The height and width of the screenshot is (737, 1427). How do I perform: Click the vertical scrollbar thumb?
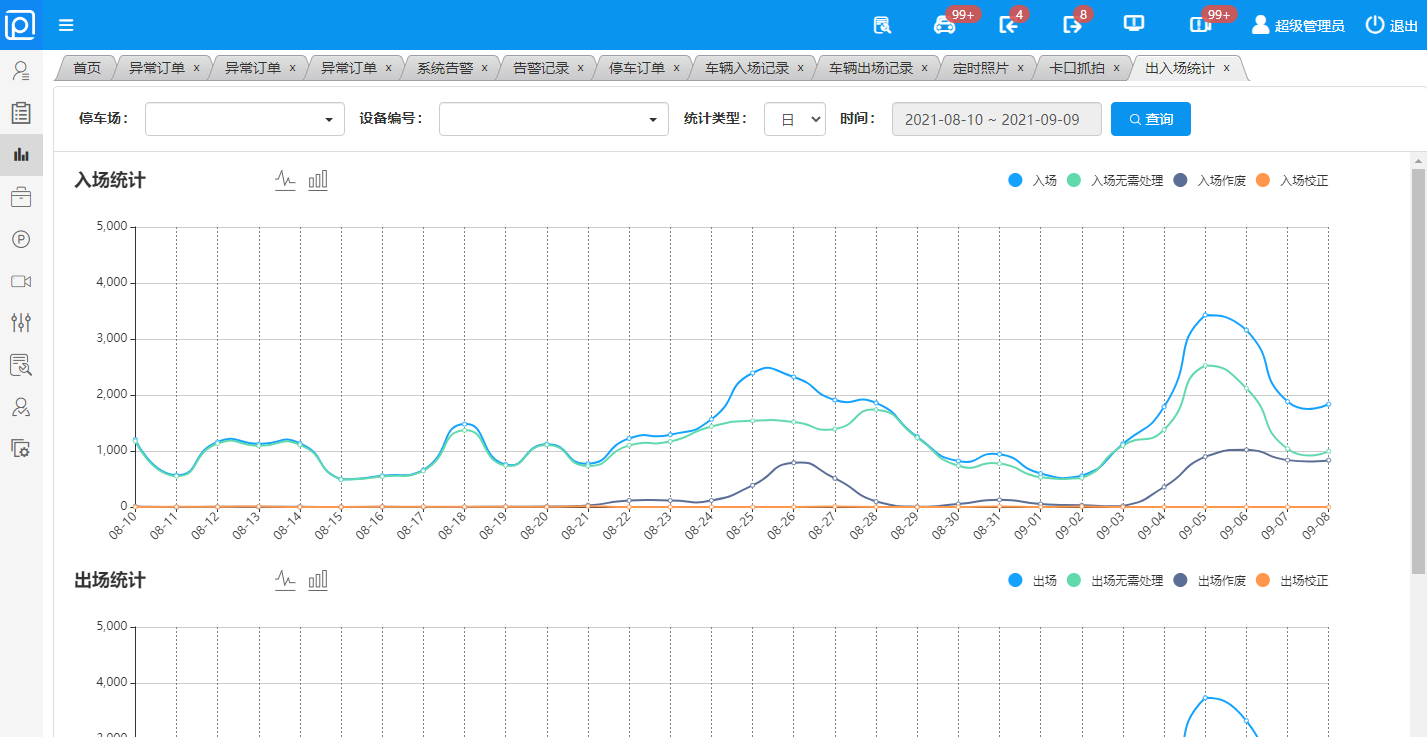point(1418,370)
